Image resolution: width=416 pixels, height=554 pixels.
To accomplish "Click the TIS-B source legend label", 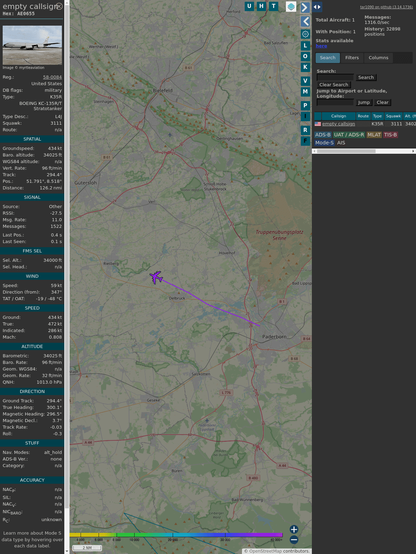I will (391, 135).
